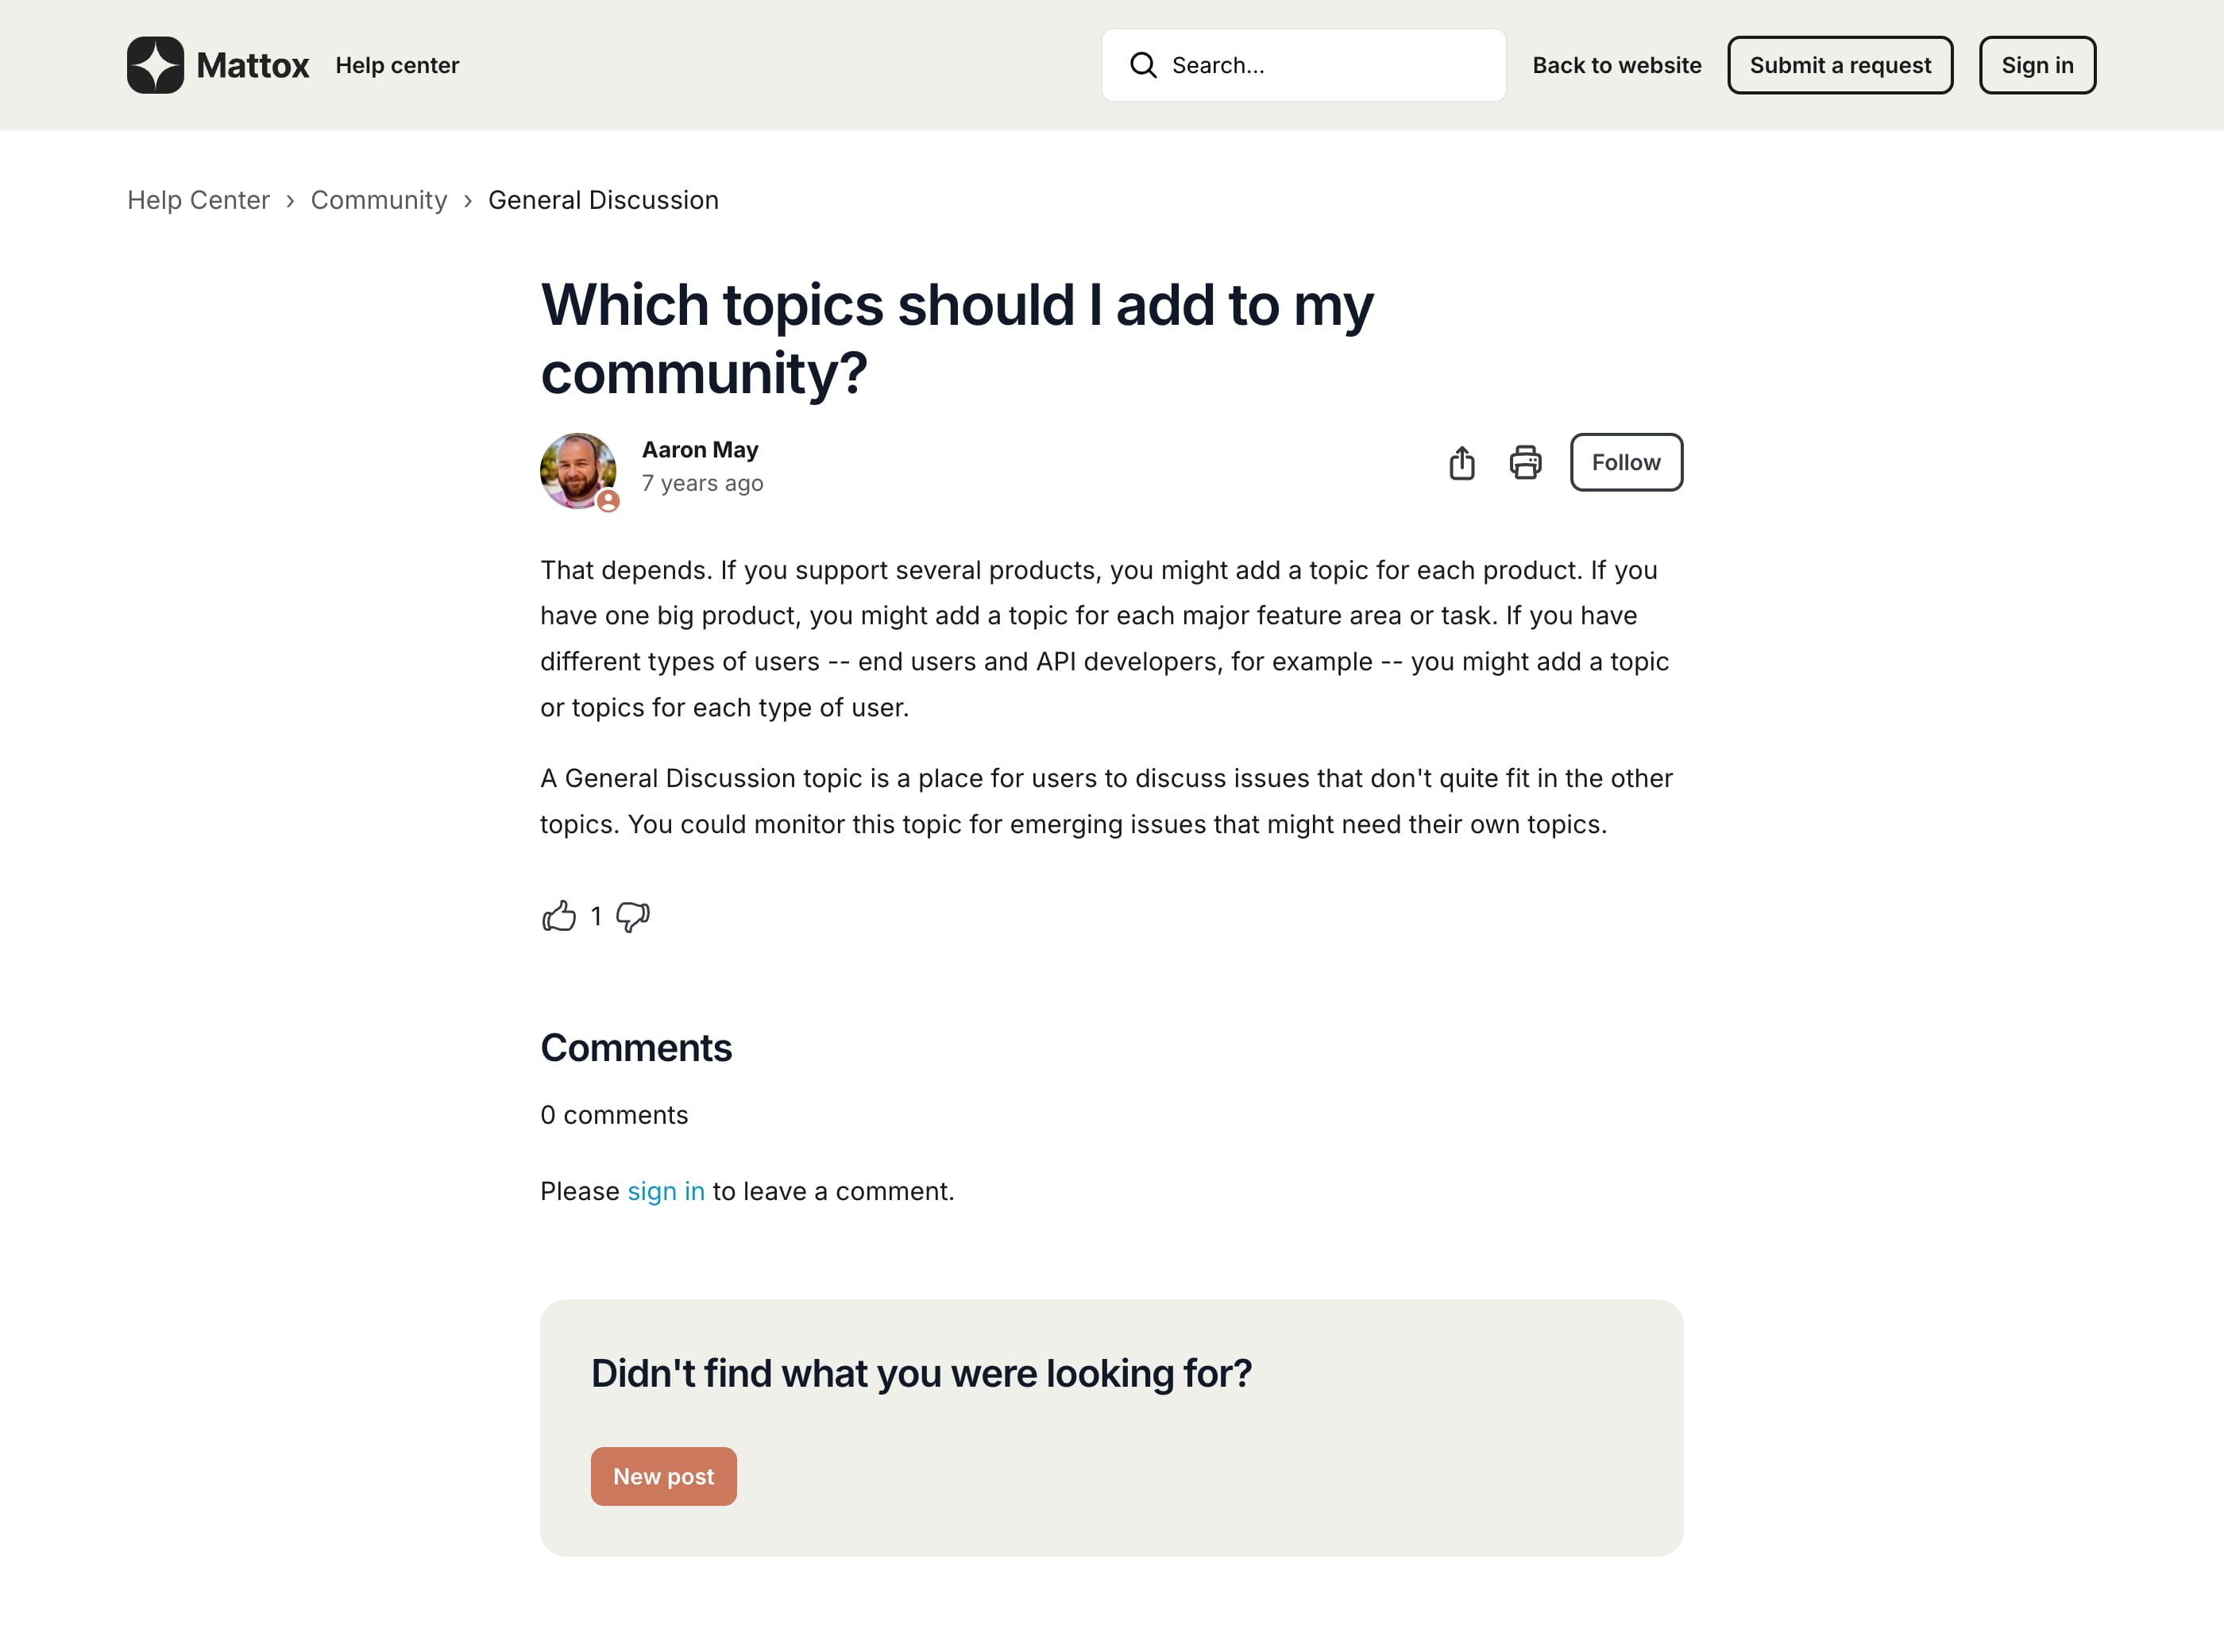Open the Community breadcrumb link
This screenshot has height=1652, width=2224.
[379, 200]
